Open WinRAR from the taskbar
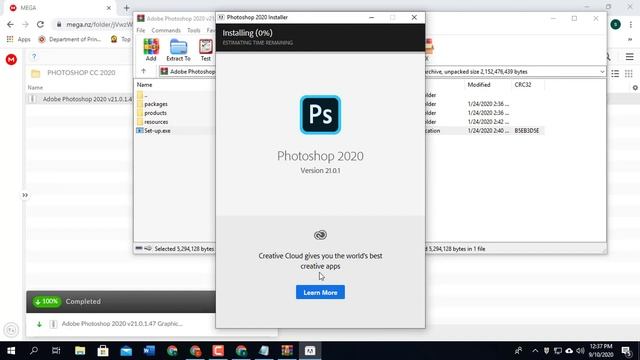This screenshot has height=360, width=640. pos(287,351)
